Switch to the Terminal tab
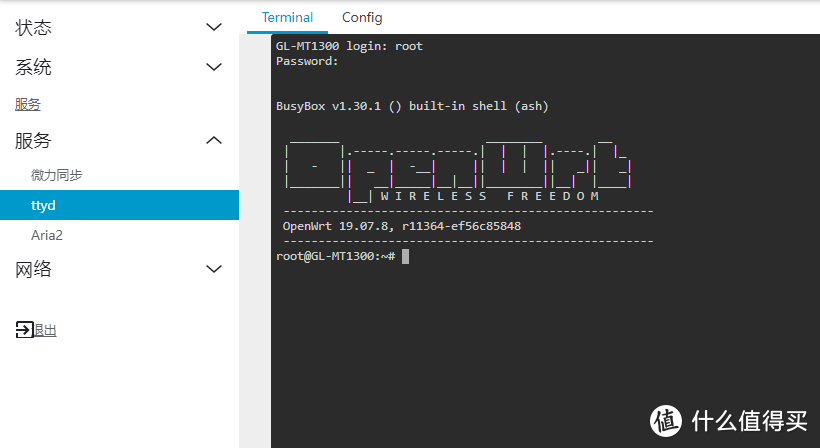This screenshot has width=820, height=448. [x=287, y=17]
